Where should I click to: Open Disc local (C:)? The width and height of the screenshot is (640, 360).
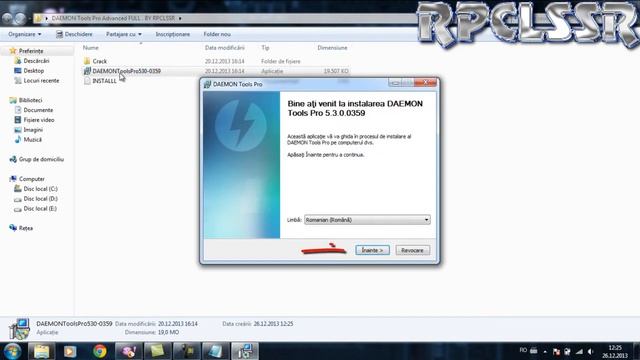click(x=40, y=189)
